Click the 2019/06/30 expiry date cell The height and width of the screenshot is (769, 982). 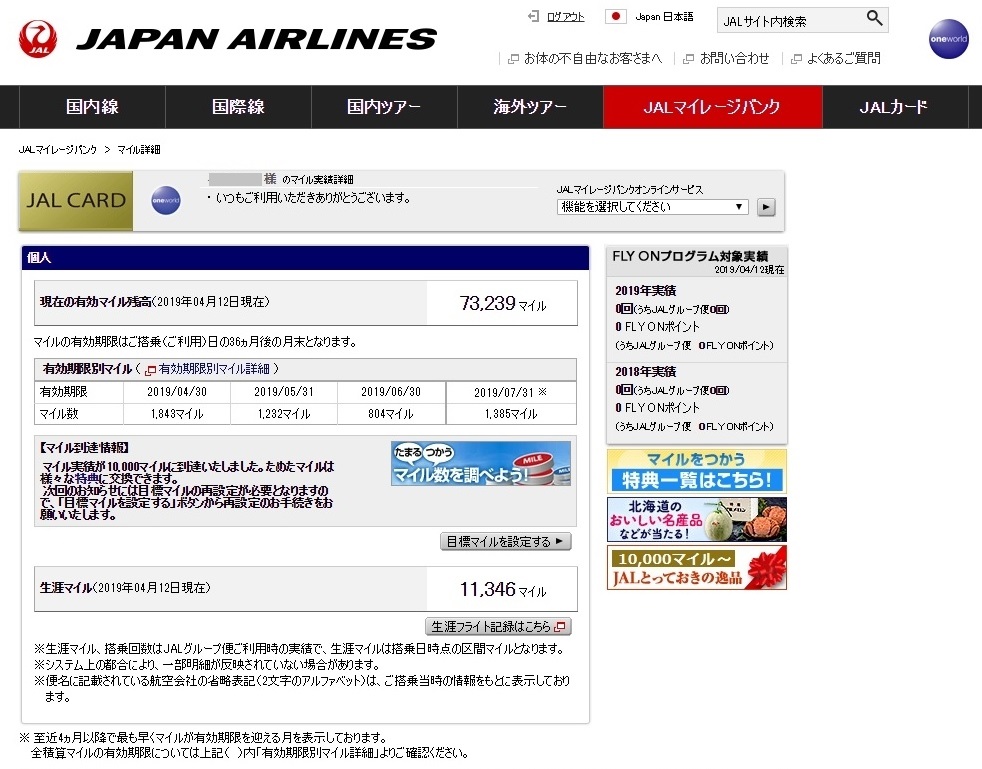(391, 392)
